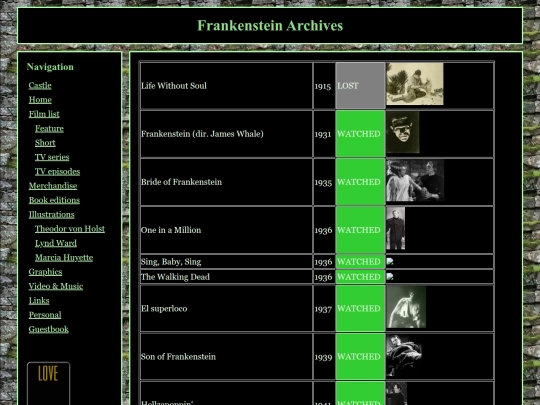Select the 'Life Without Soul' title cell
Viewport: 540px width, 405px height.
[226, 86]
